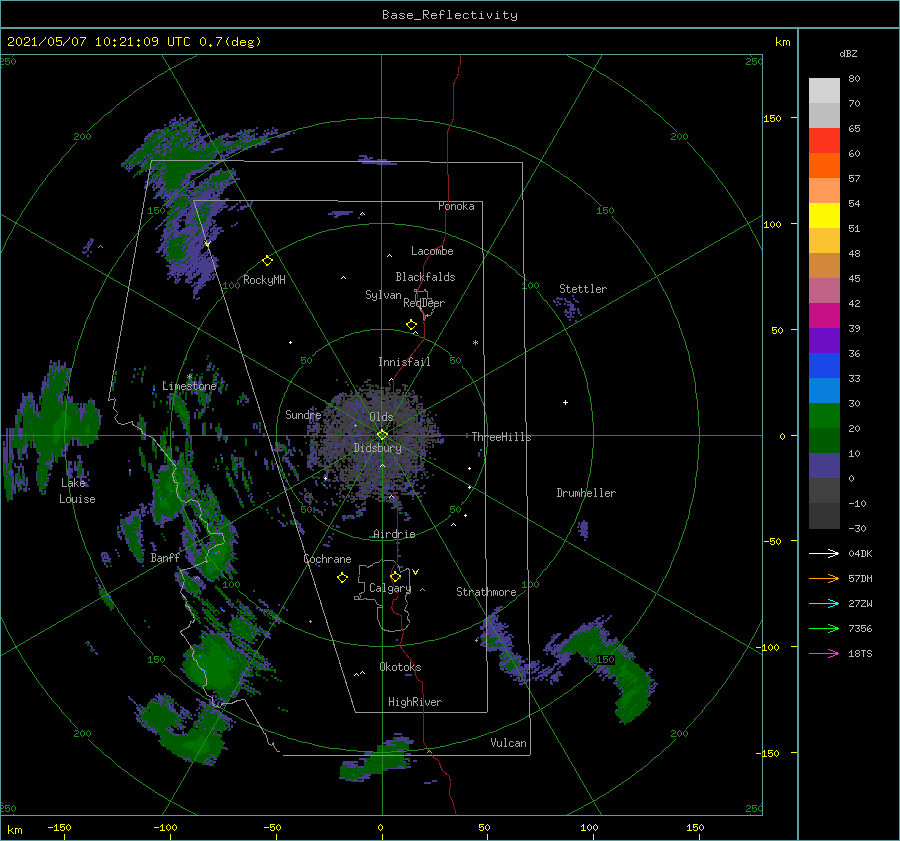Click the radar center diamond at Olds
Viewport: 900px width, 841px height.
click(x=382, y=435)
